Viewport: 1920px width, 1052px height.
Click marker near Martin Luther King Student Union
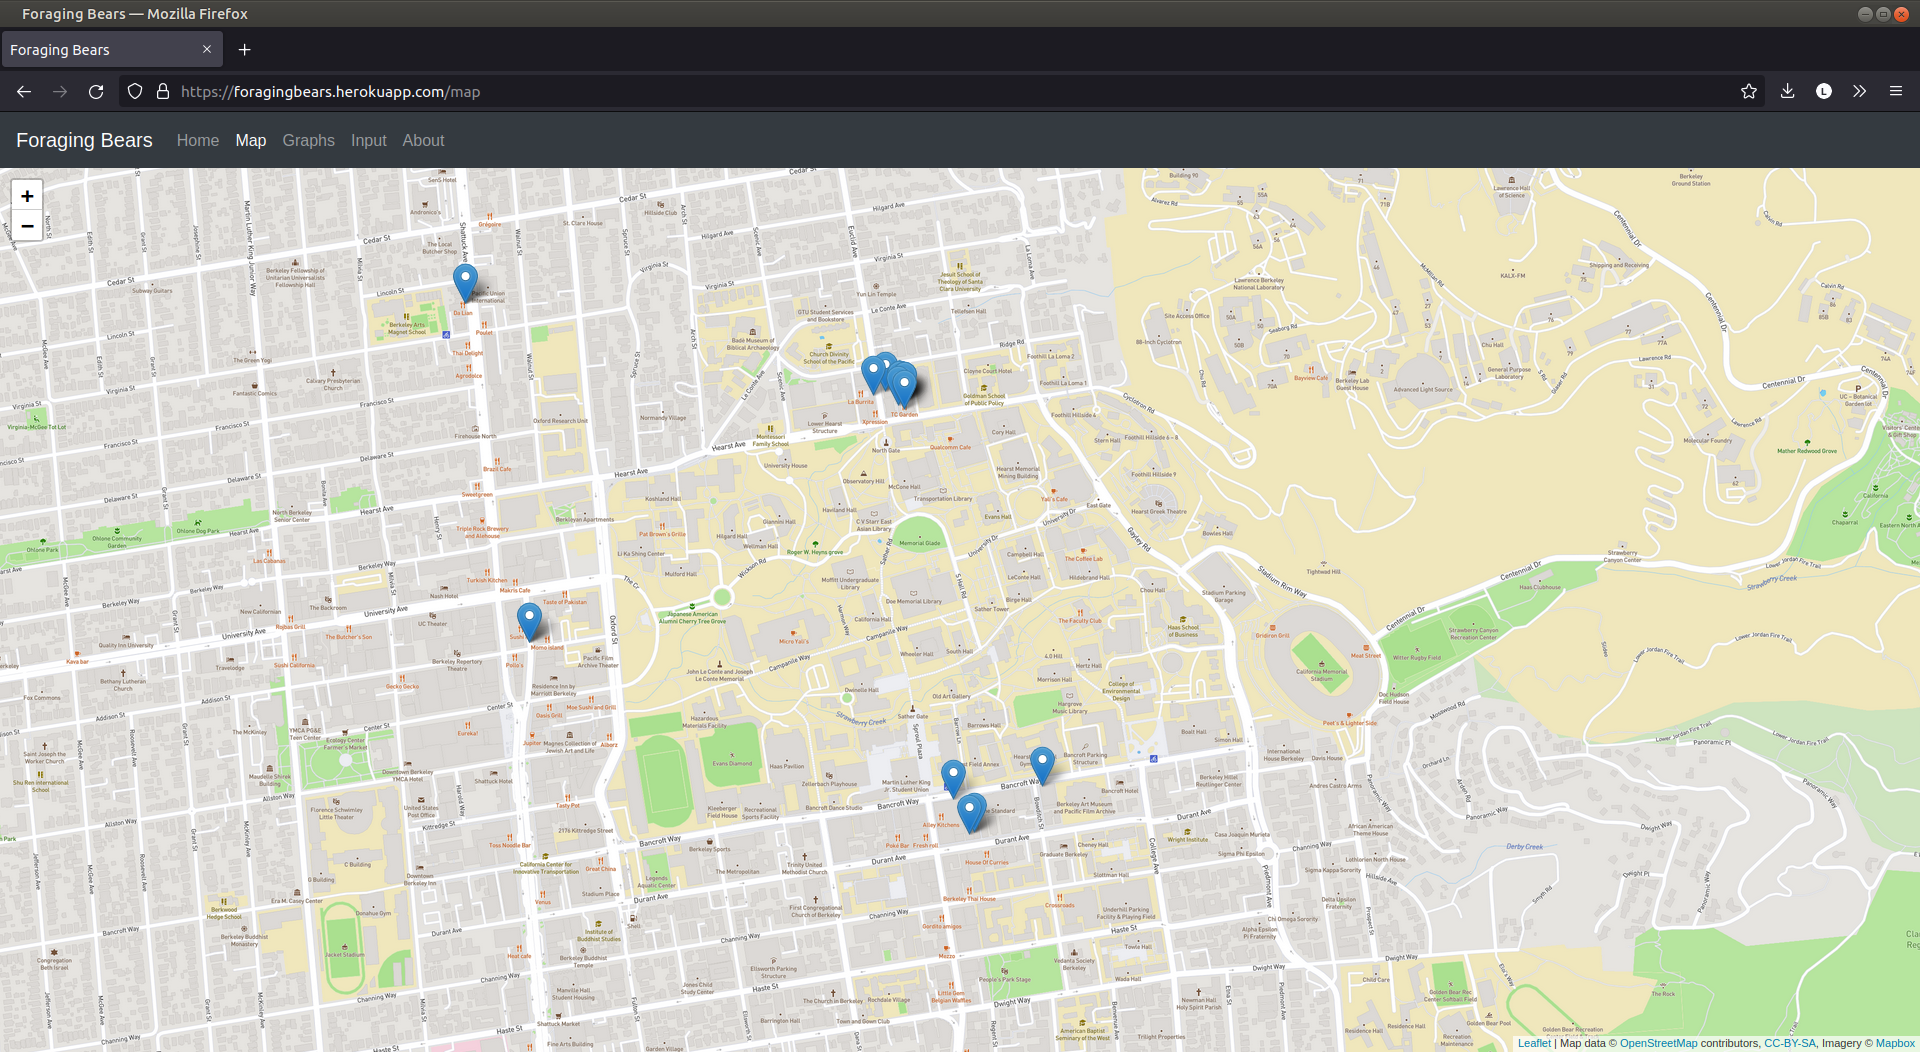click(x=953, y=776)
